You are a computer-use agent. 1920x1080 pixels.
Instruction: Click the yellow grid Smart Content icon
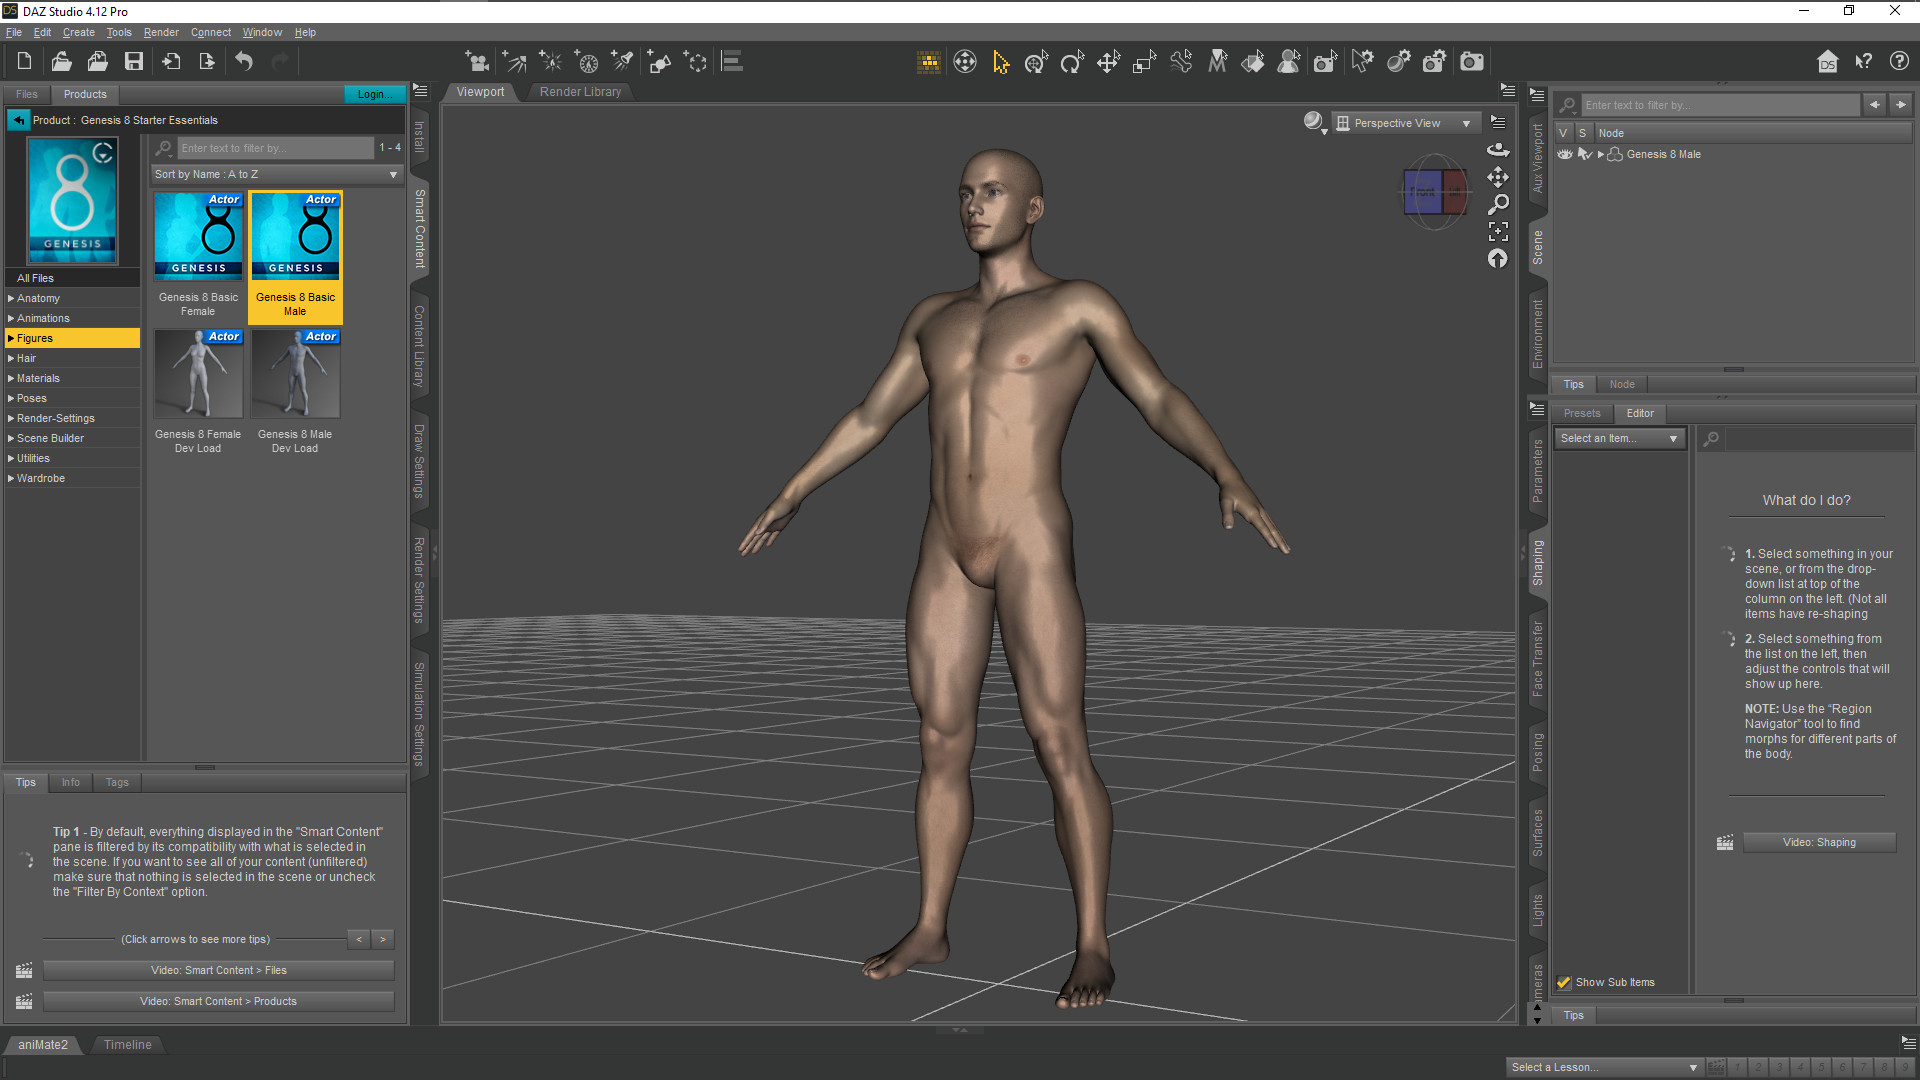click(928, 62)
